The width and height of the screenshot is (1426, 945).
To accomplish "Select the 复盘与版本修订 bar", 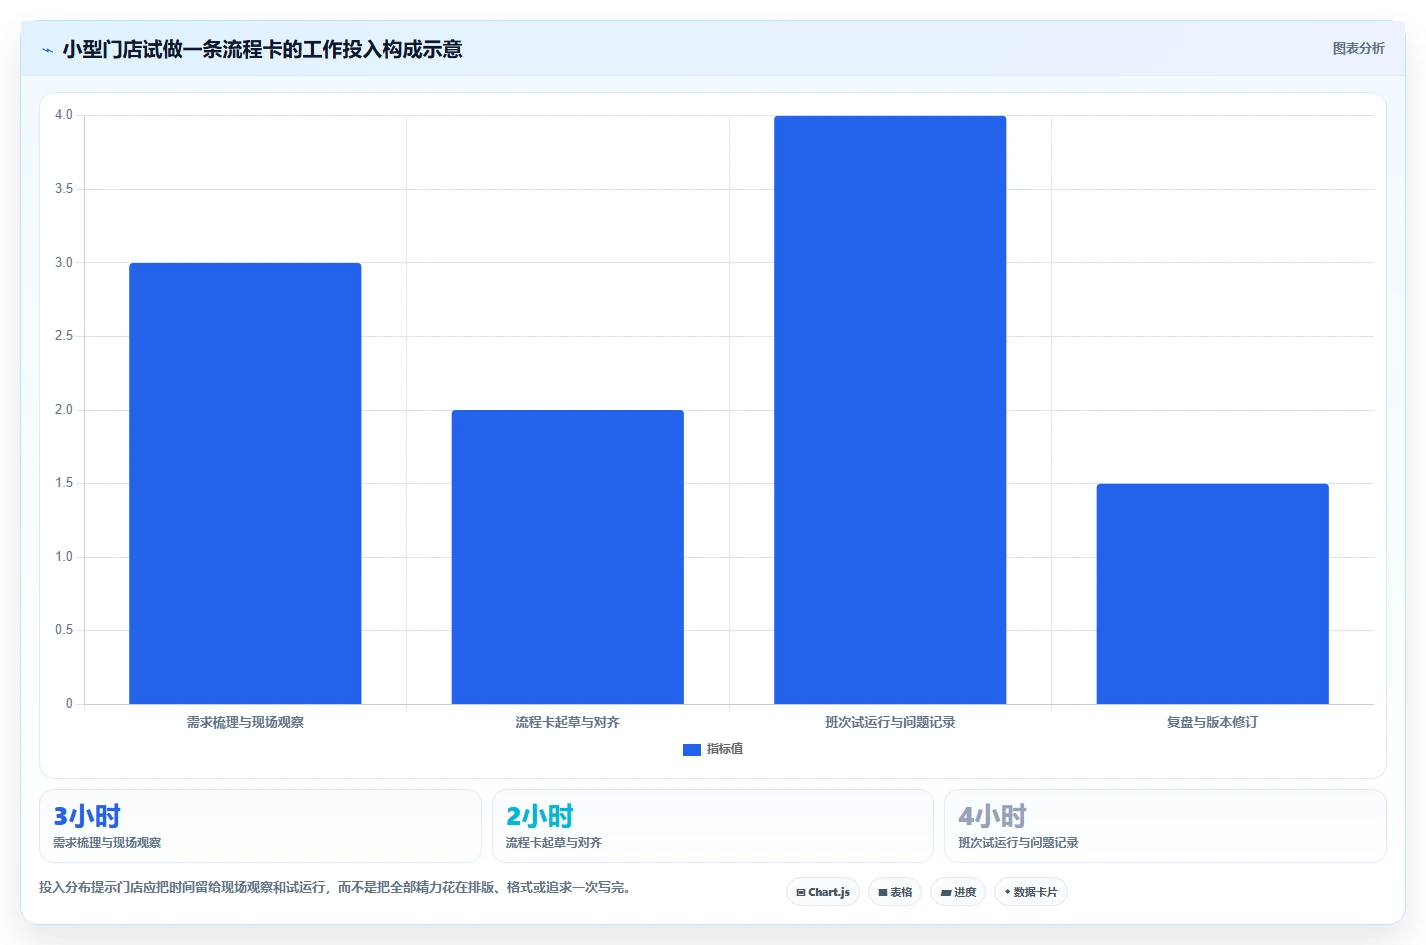I will [1212, 594].
